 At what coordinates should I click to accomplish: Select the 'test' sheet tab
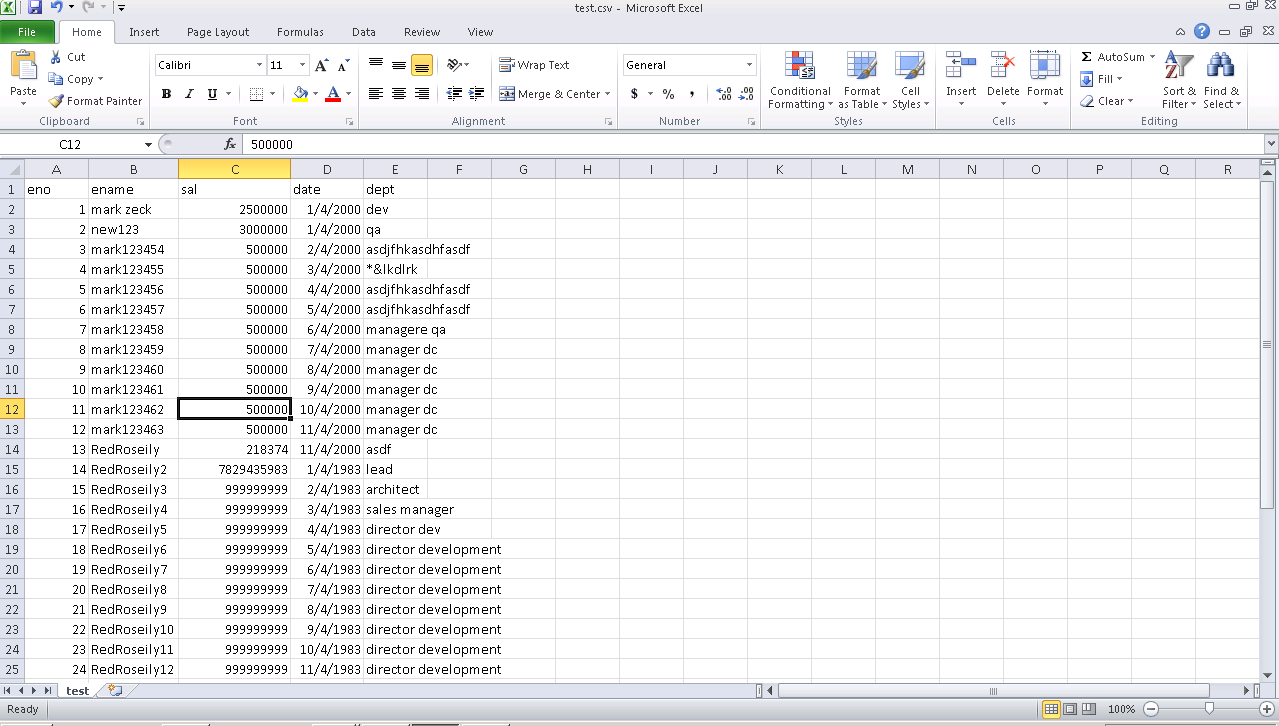pyautogui.click(x=77, y=690)
